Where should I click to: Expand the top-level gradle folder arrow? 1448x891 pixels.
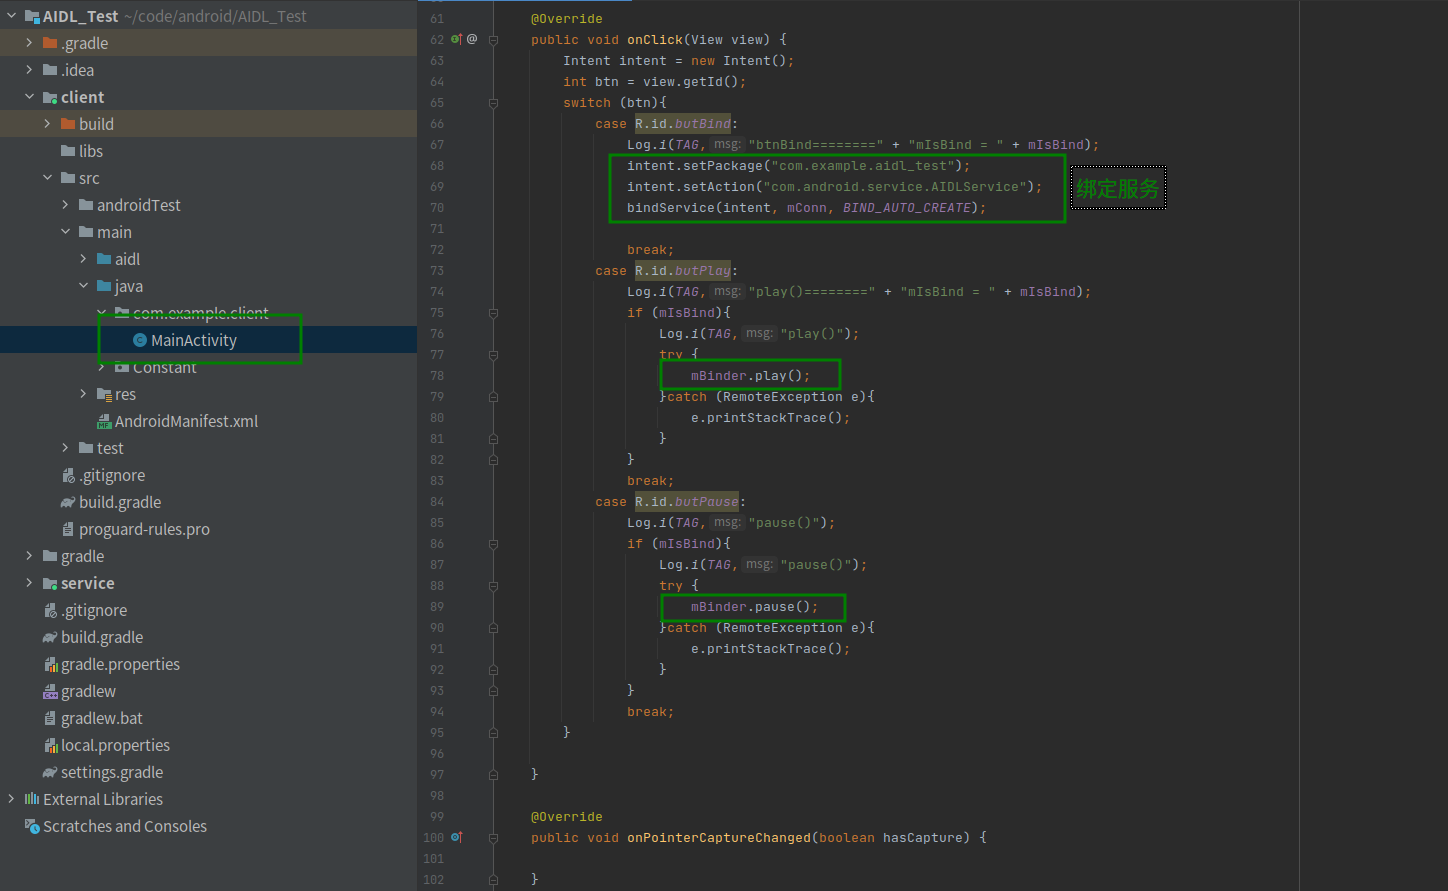click(x=29, y=556)
